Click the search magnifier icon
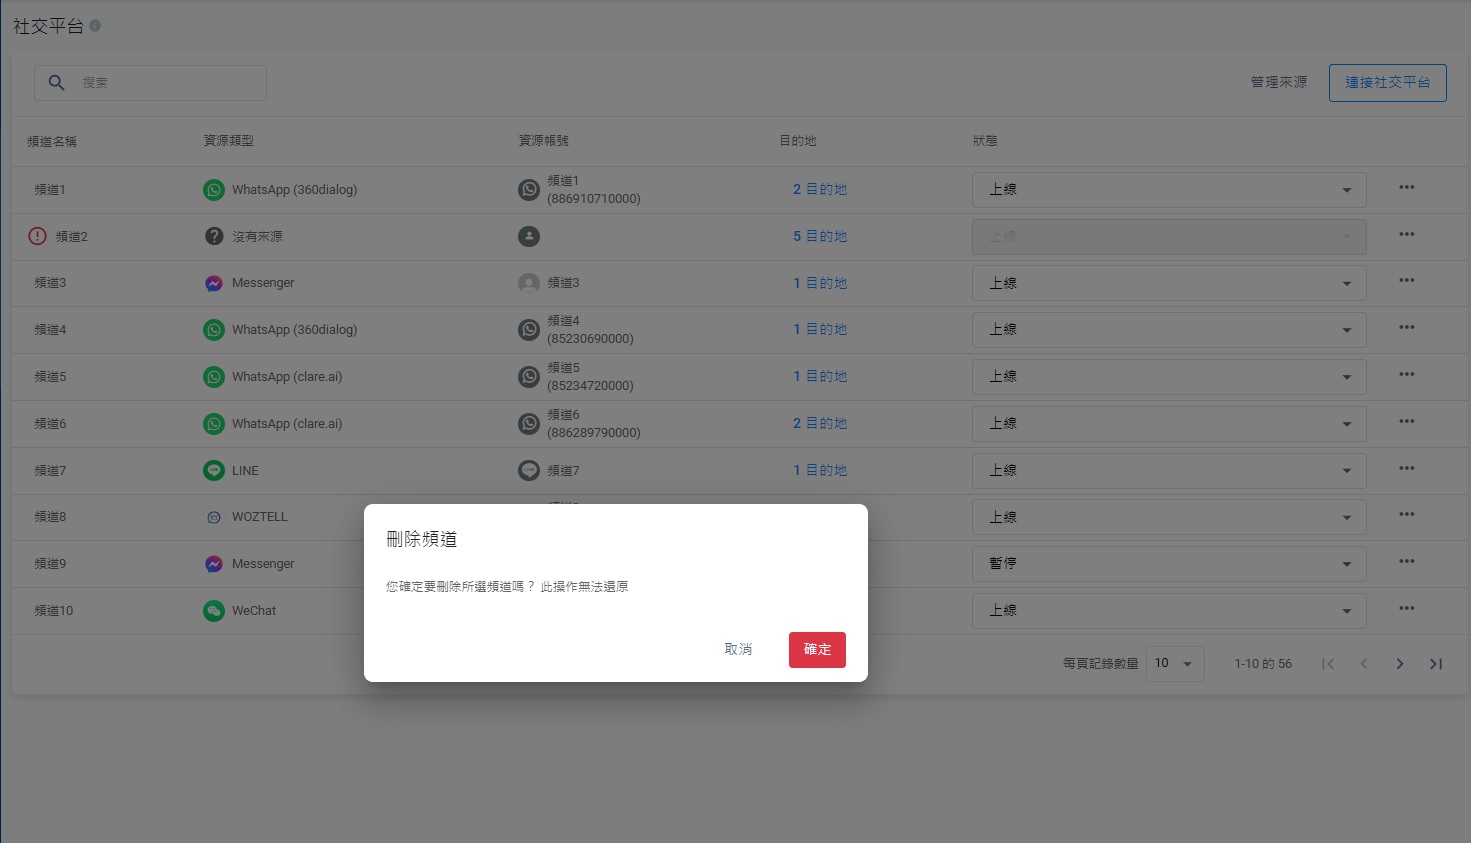 point(56,82)
